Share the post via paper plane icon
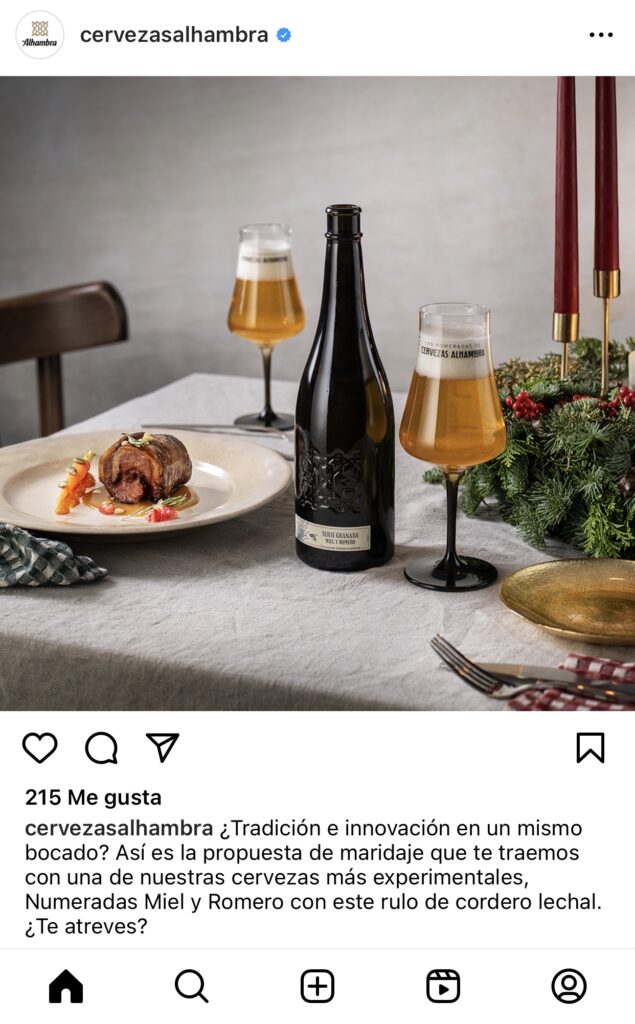The height and width of the screenshot is (1024, 635). [162, 748]
